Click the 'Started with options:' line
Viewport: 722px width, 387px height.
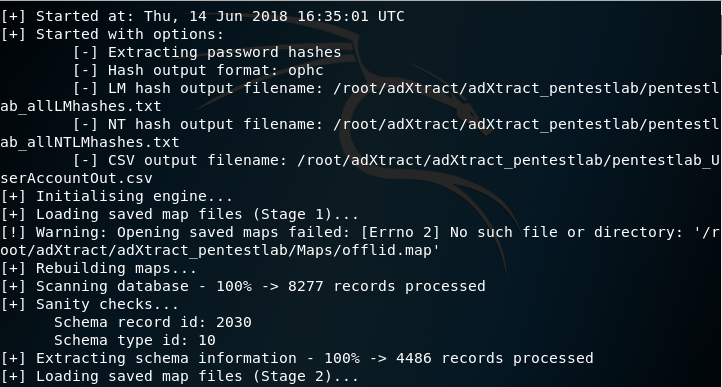112,35
